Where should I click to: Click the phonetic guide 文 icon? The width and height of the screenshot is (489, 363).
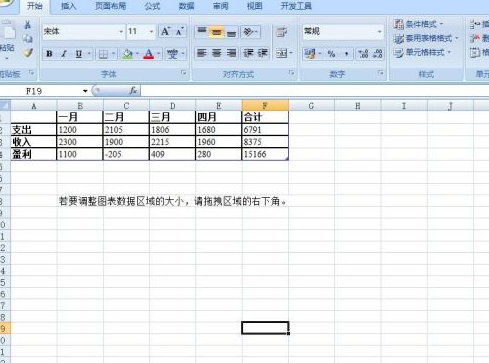coord(172,54)
